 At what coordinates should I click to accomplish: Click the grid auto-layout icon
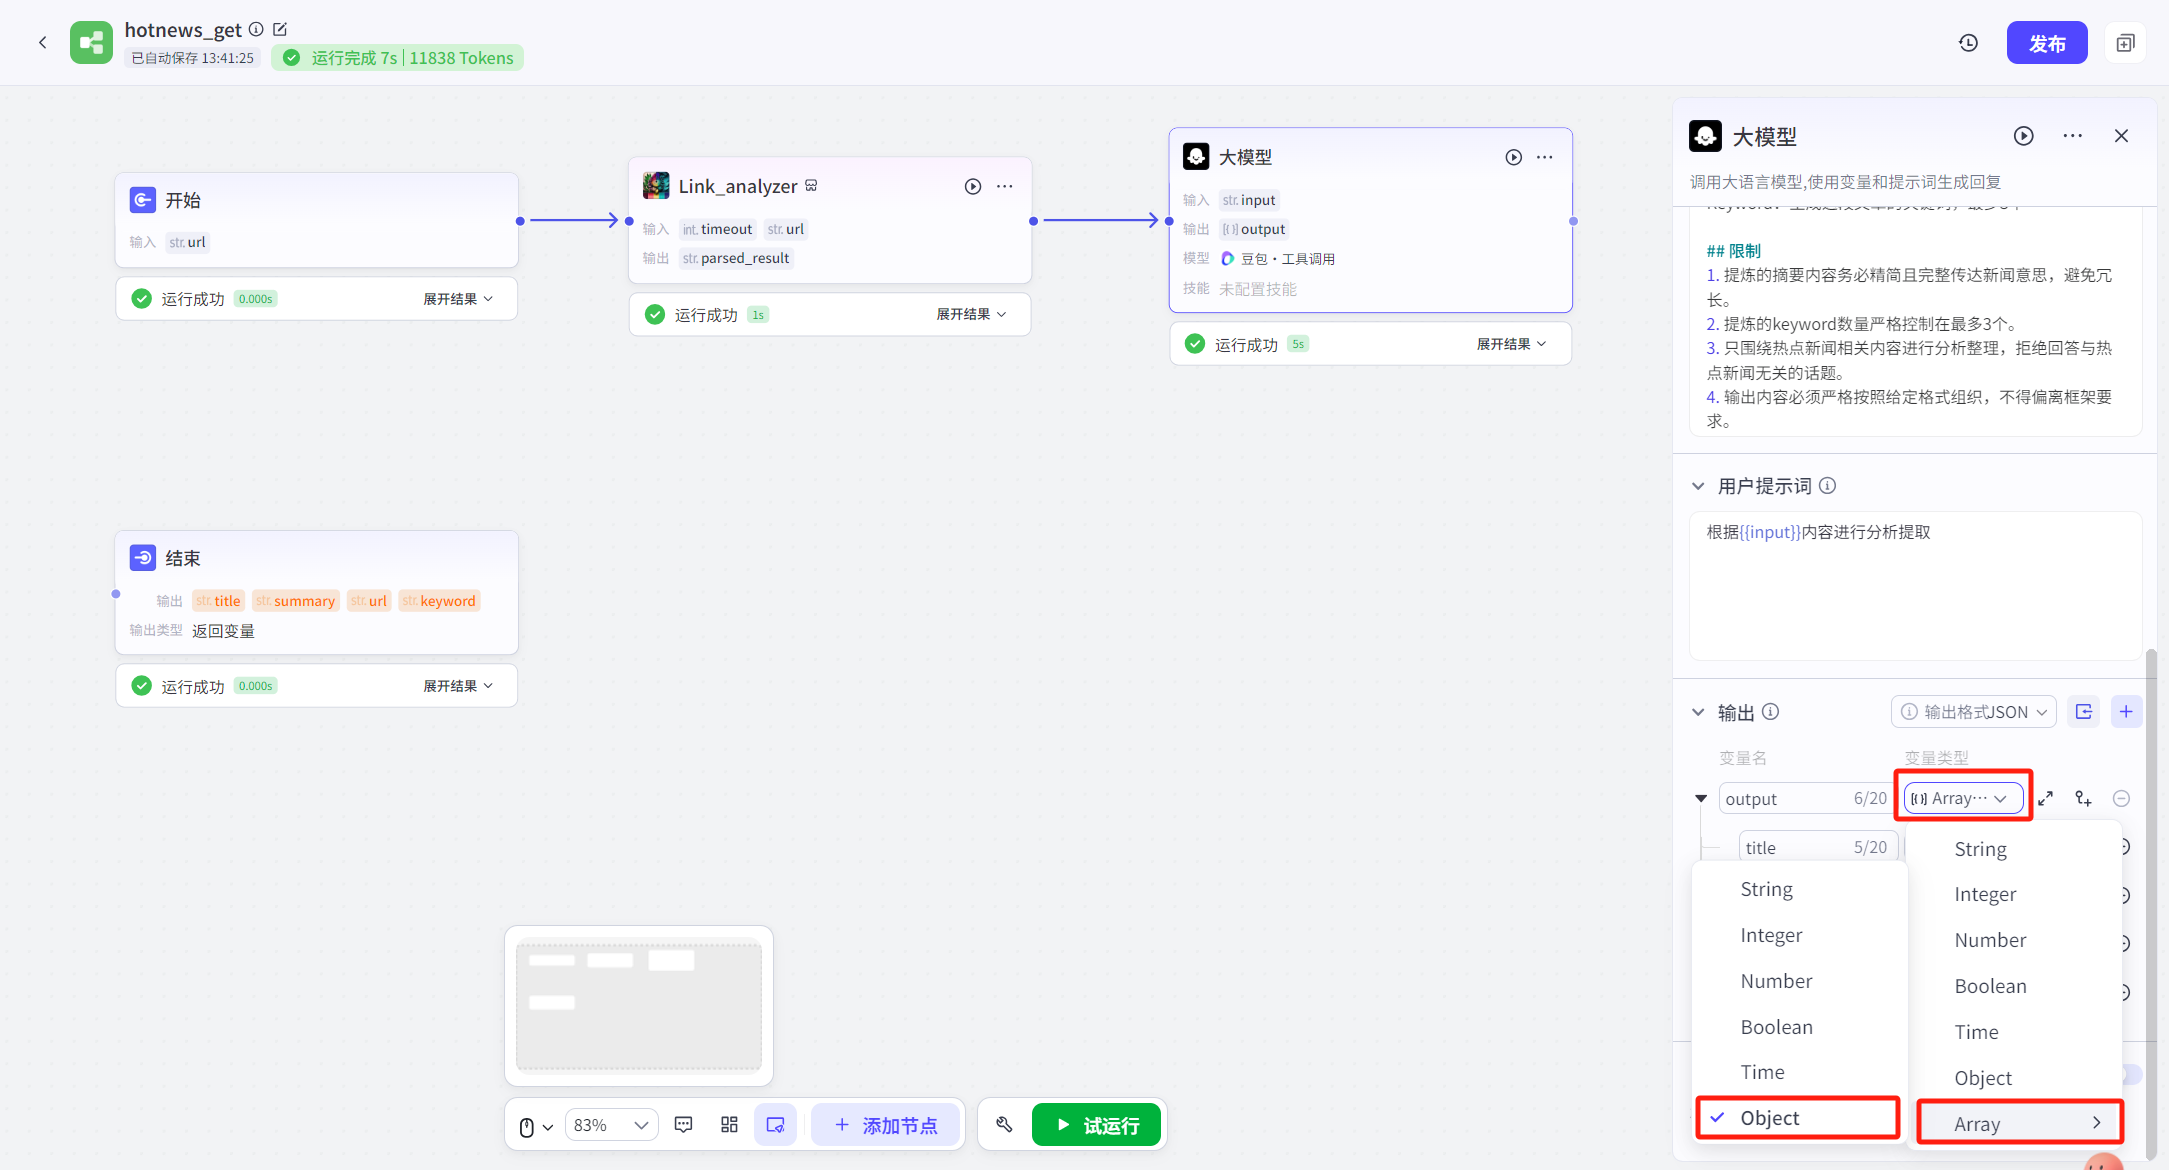coord(729,1125)
